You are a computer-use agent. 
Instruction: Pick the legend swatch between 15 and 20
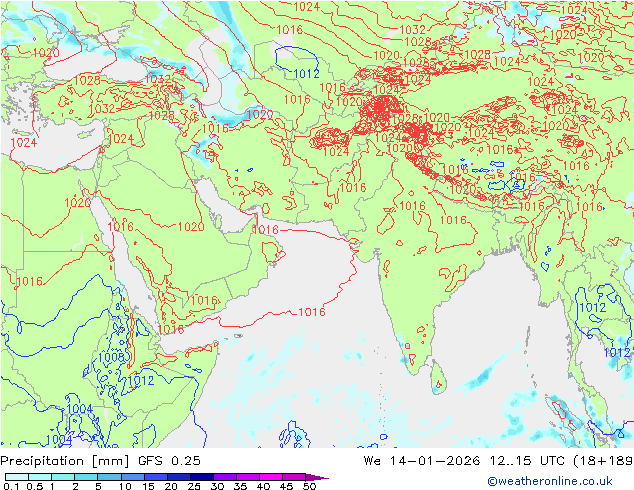pos(156,477)
